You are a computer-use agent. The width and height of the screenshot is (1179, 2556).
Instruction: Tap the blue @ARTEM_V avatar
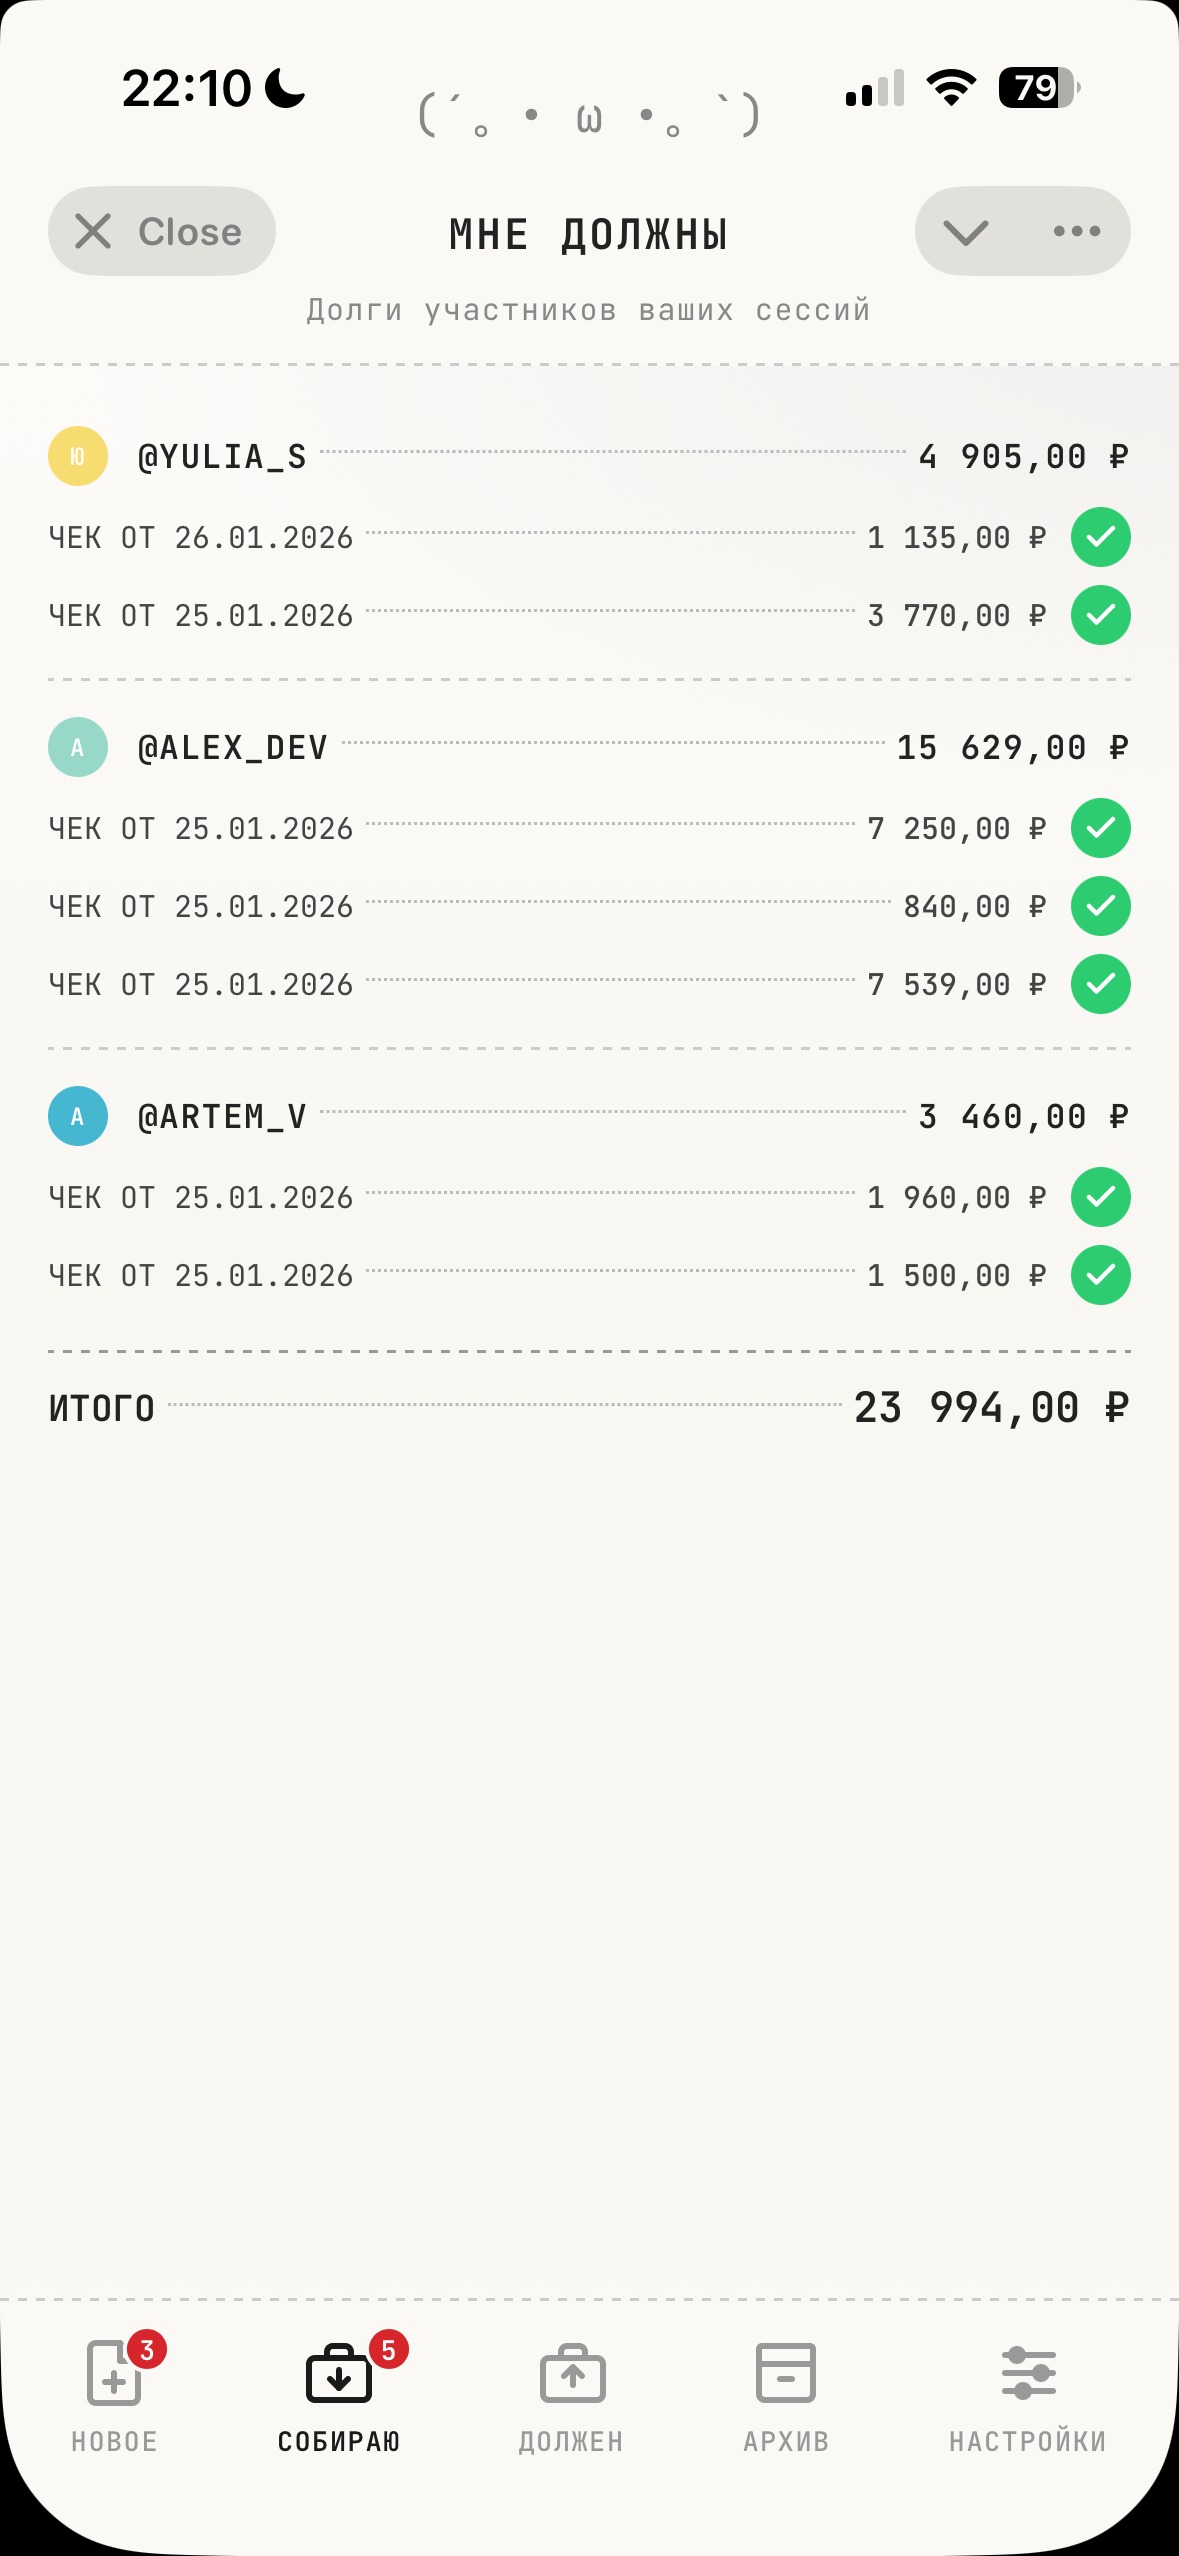point(78,1116)
